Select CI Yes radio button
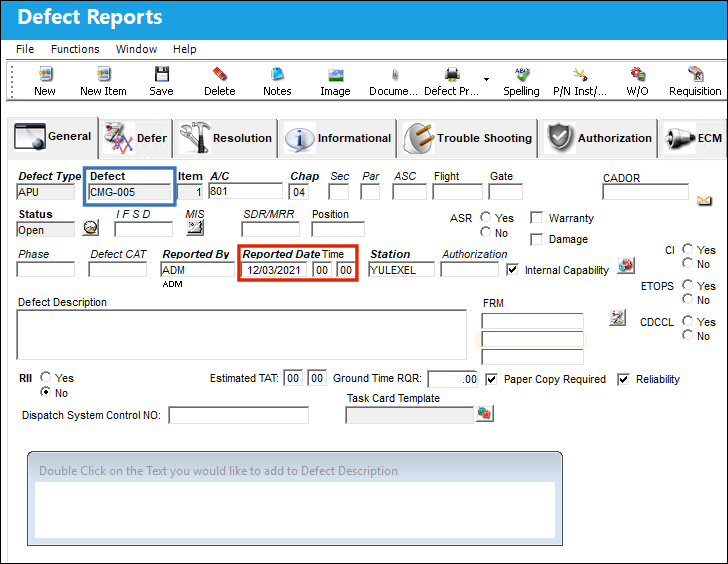 point(688,249)
